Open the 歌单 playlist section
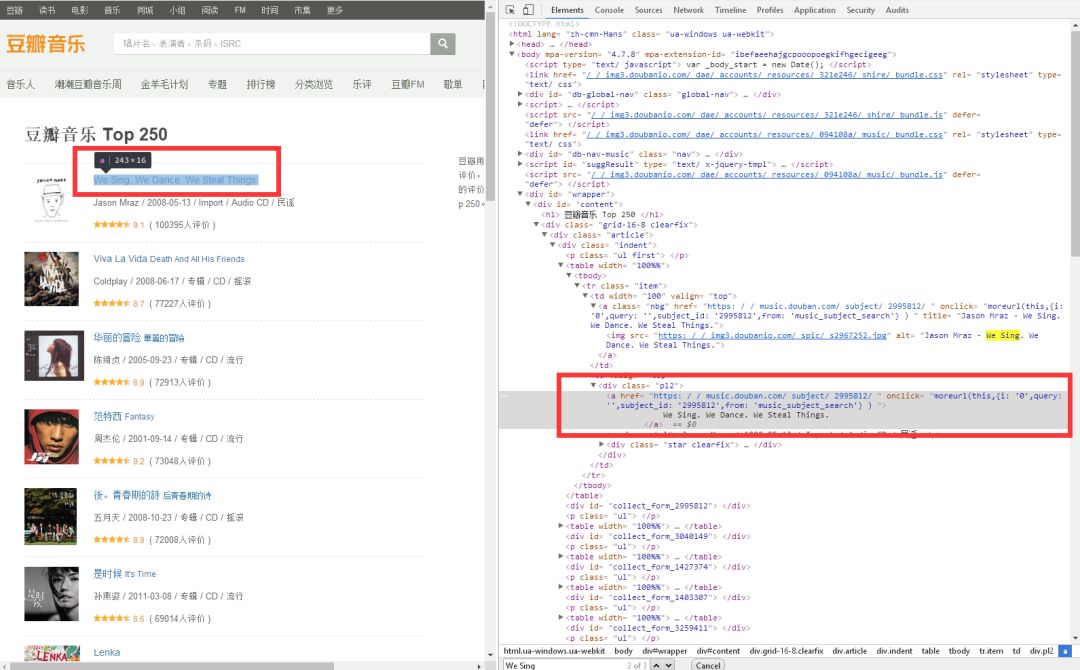Screen dimensions: 1080x670 click(x=453, y=84)
